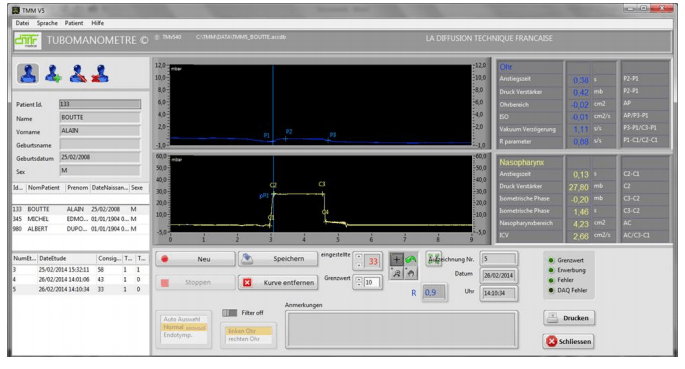
Task: Click the empty Geburtsname field
Action: click(100, 144)
